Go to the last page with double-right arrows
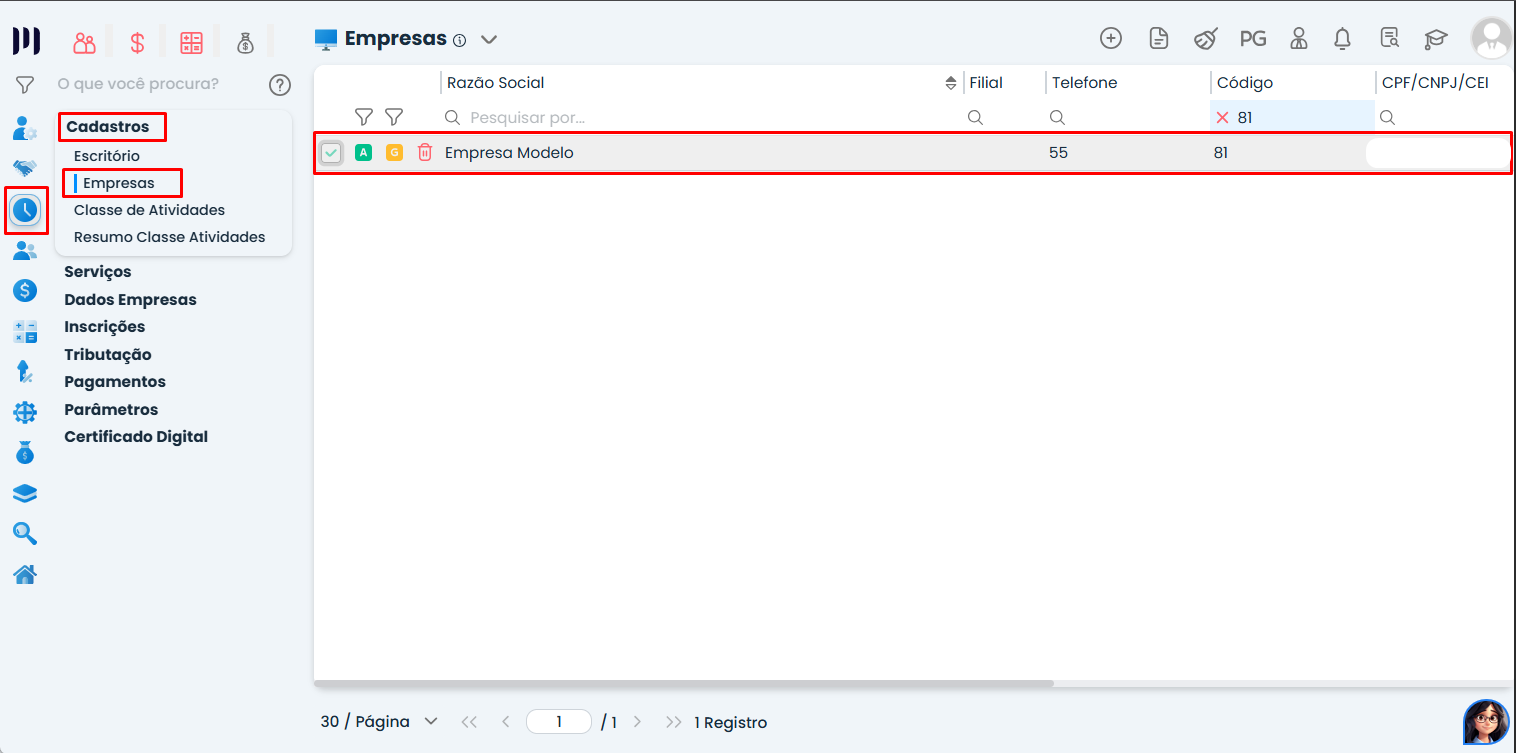The height and width of the screenshot is (753, 1516). click(x=674, y=722)
